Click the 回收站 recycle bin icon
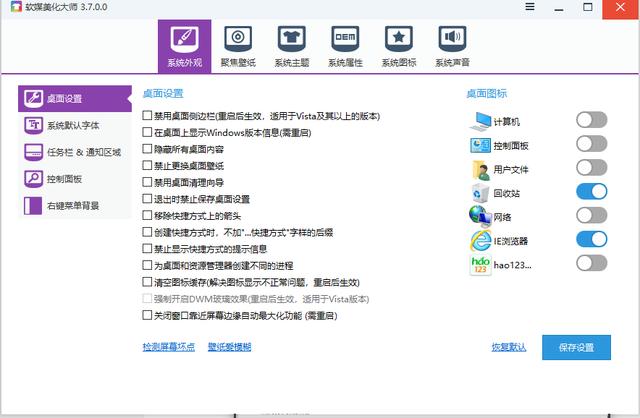This screenshot has height=418, width=640. (x=478, y=192)
